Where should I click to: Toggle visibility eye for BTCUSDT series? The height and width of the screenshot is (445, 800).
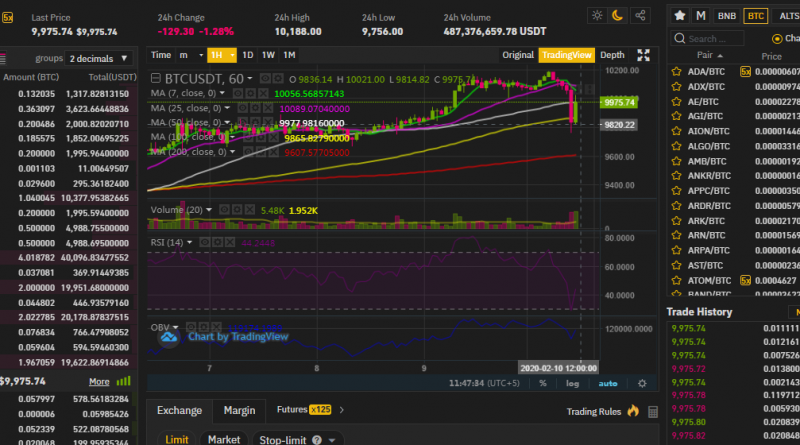pyautogui.click(x=265, y=79)
